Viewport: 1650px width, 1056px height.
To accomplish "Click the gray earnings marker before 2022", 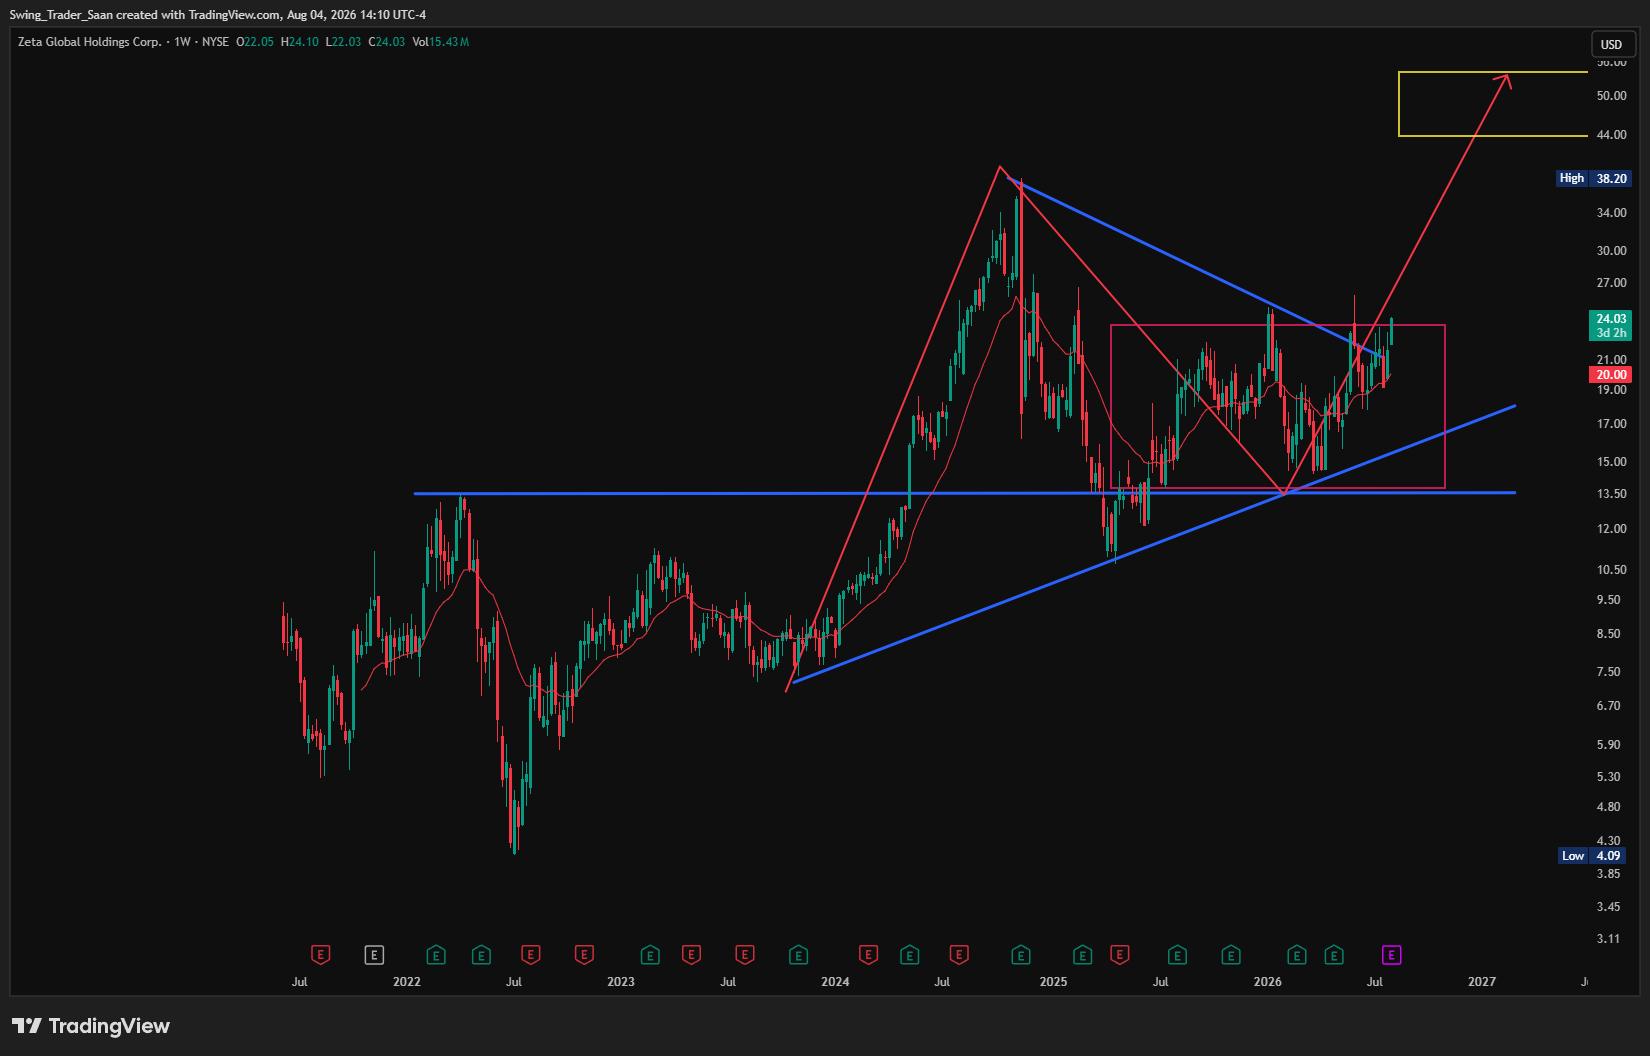I will pos(374,955).
